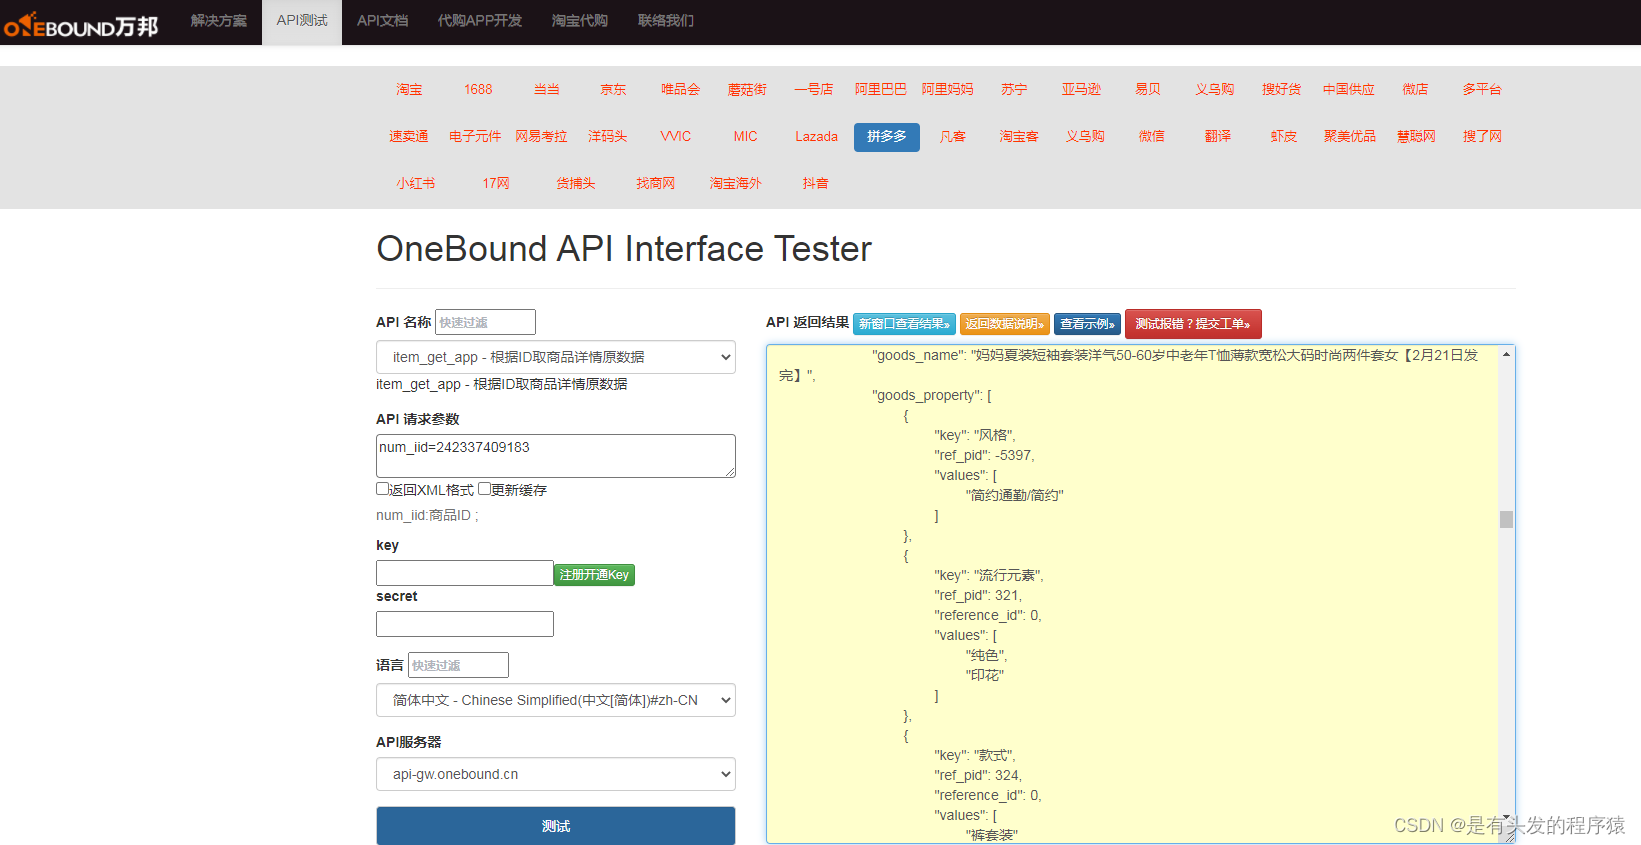Image resolution: width=1641 pixels, height=845 pixels.
Task: Select the 抖音 platform link
Action: coord(816,183)
